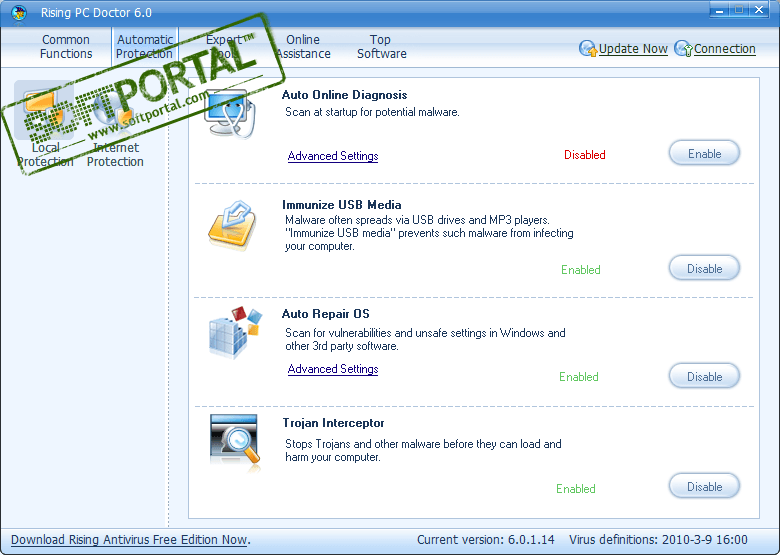Click the Auto Online Diagnosis heading
Viewport: 780px width, 555px height.
point(344,94)
